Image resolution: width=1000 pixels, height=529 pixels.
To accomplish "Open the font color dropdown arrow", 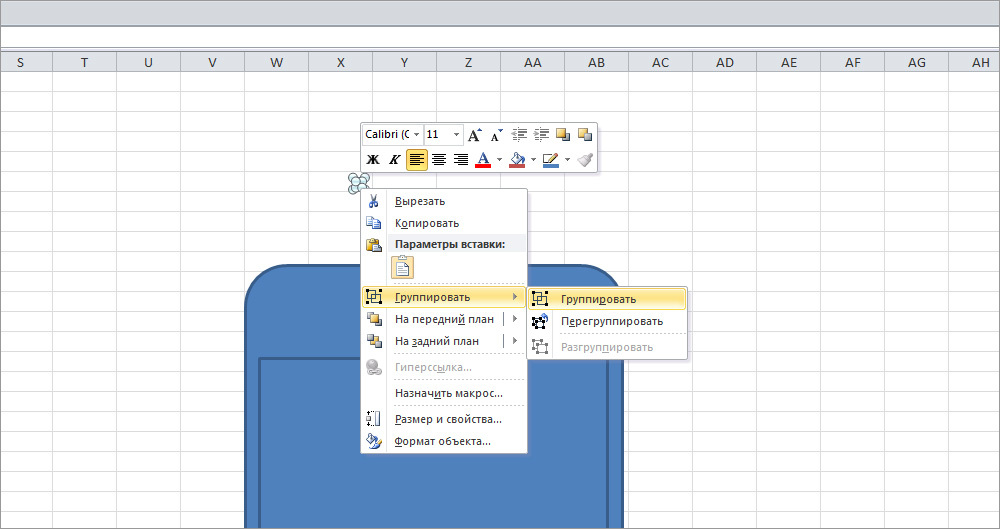I will 499,160.
